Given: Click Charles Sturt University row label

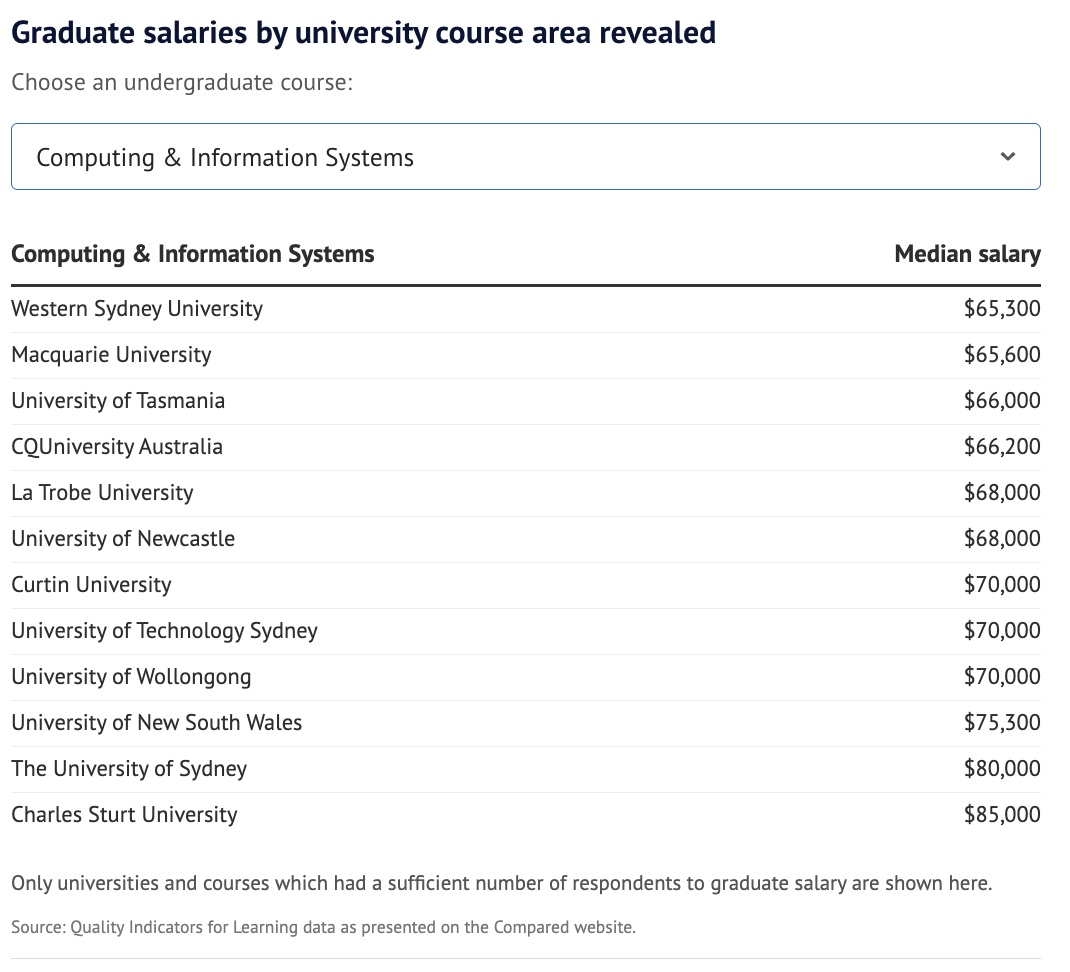Looking at the screenshot, I should pyautogui.click(x=124, y=815).
